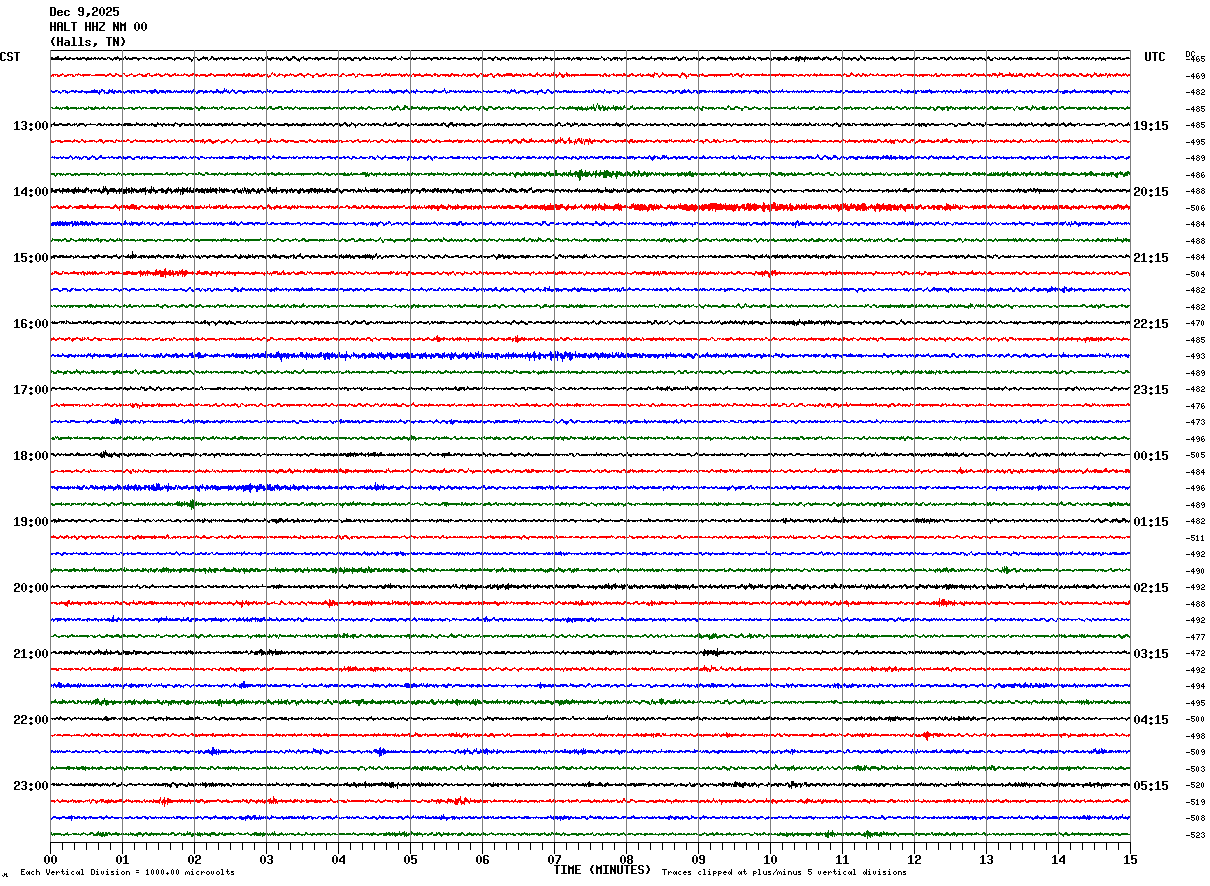Click the DC offset value "-520"

coord(1195,785)
